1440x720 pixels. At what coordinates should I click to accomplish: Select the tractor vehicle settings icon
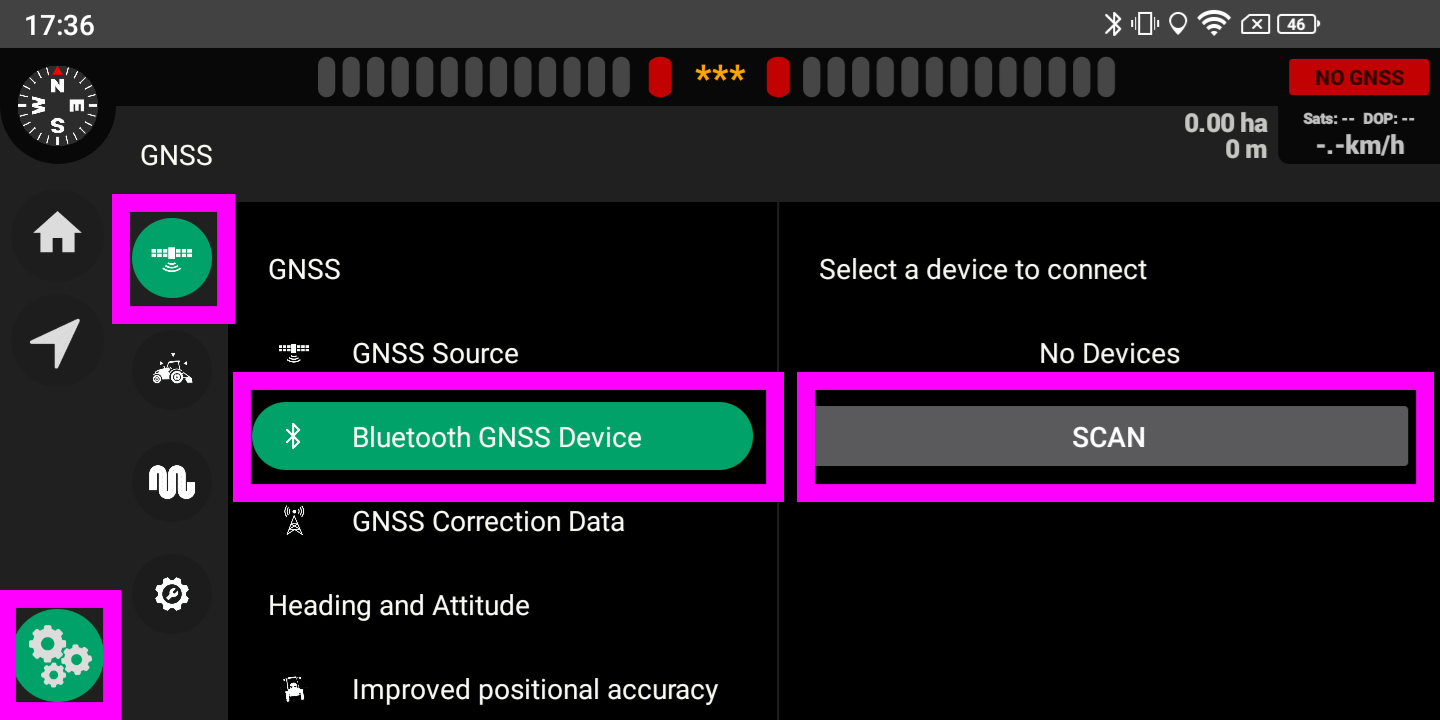[172, 371]
